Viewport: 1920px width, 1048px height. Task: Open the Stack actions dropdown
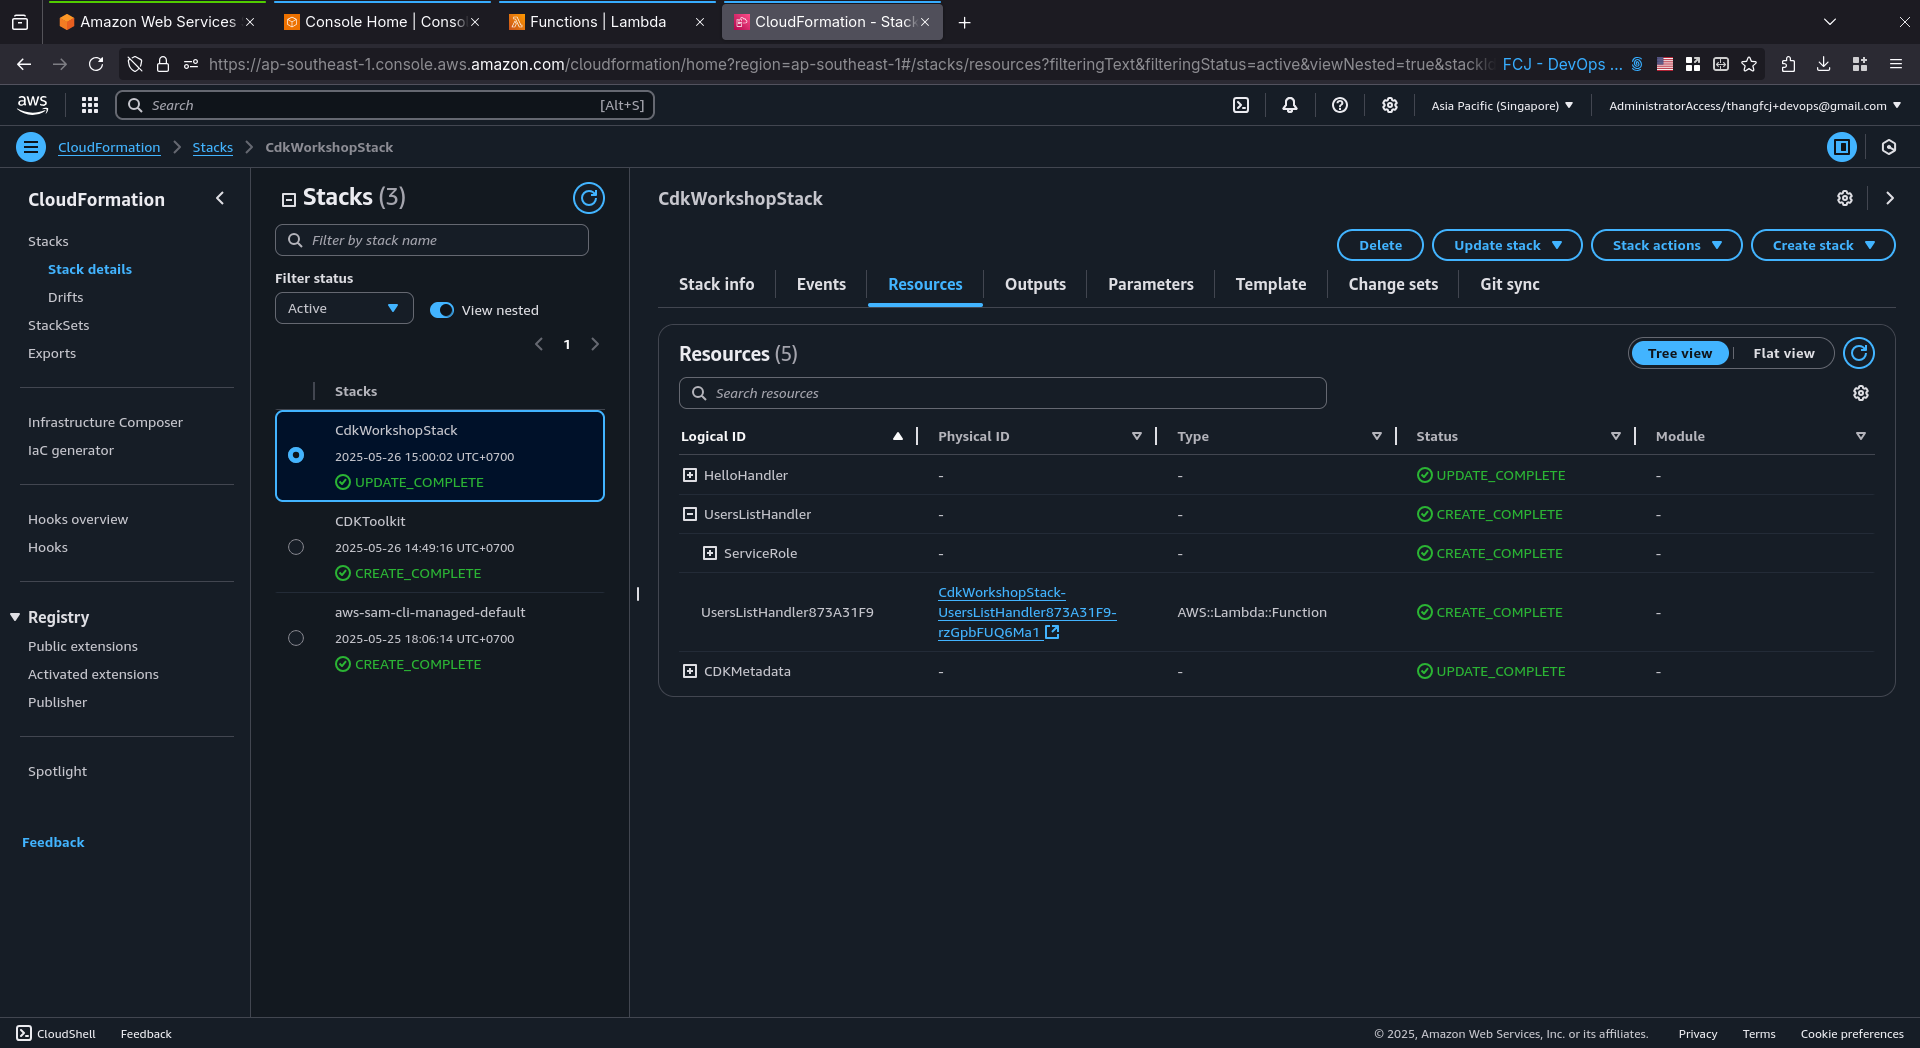click(x=1666, y=245)
